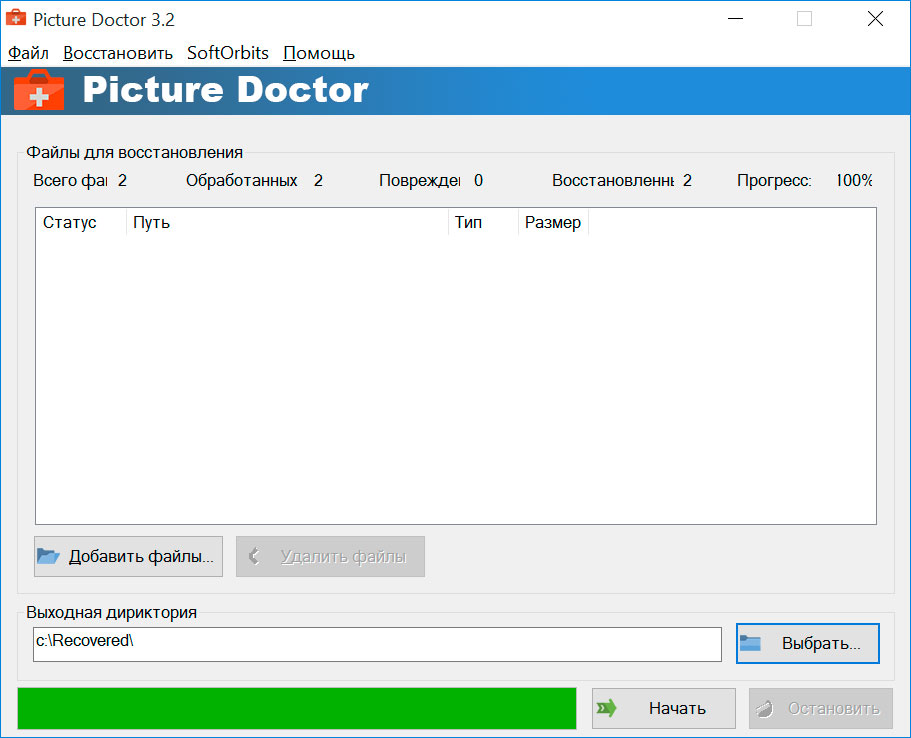Click the grey stop icon on Остановить
The height and width of the screenshot is (738, 911).
point(764,708)
